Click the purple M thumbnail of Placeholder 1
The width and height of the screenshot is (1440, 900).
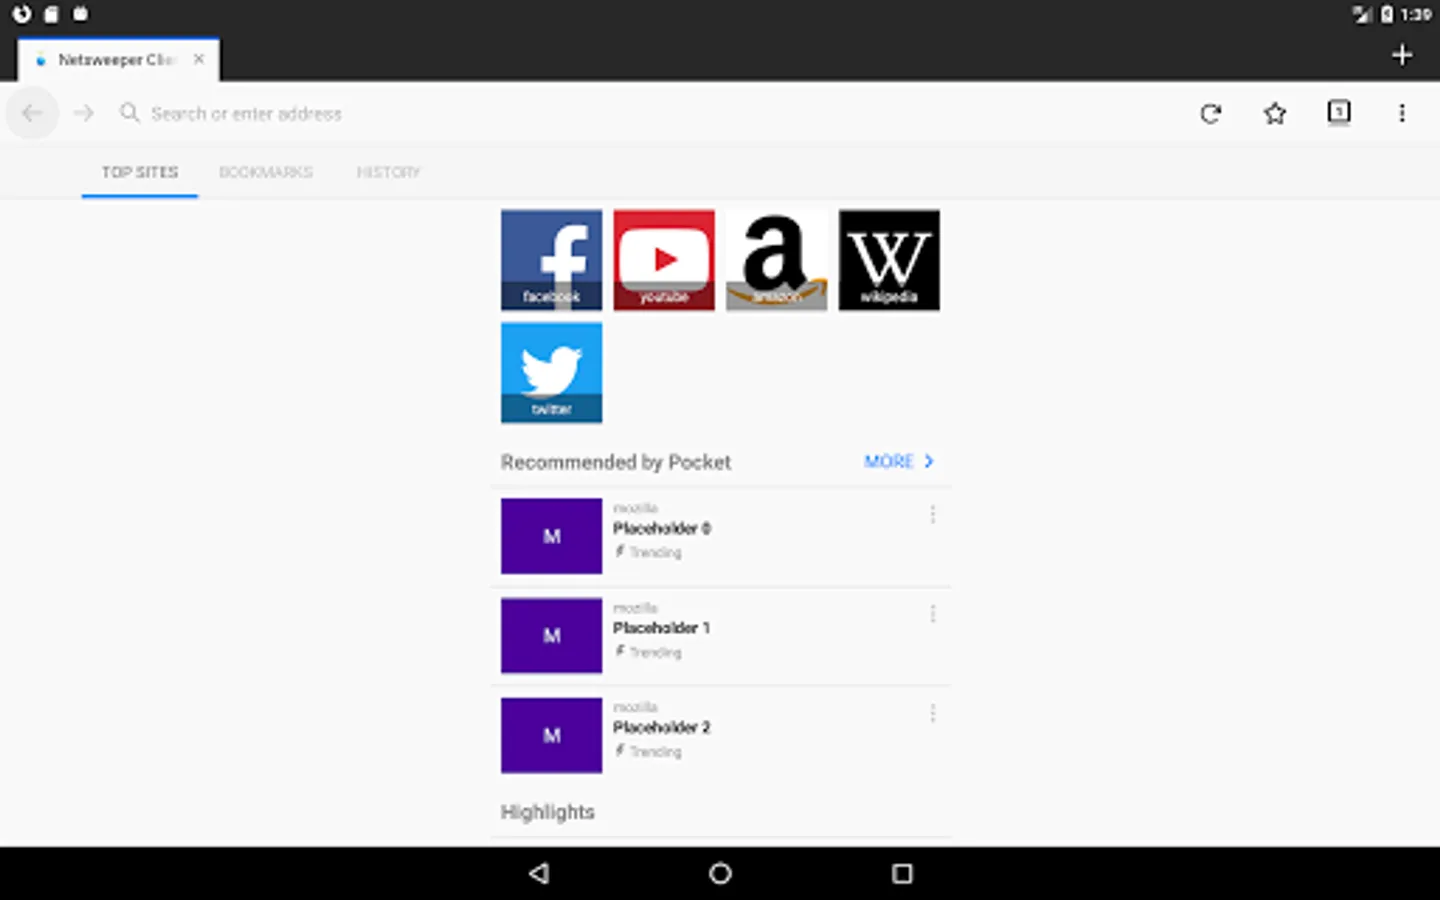pos(551,636)
